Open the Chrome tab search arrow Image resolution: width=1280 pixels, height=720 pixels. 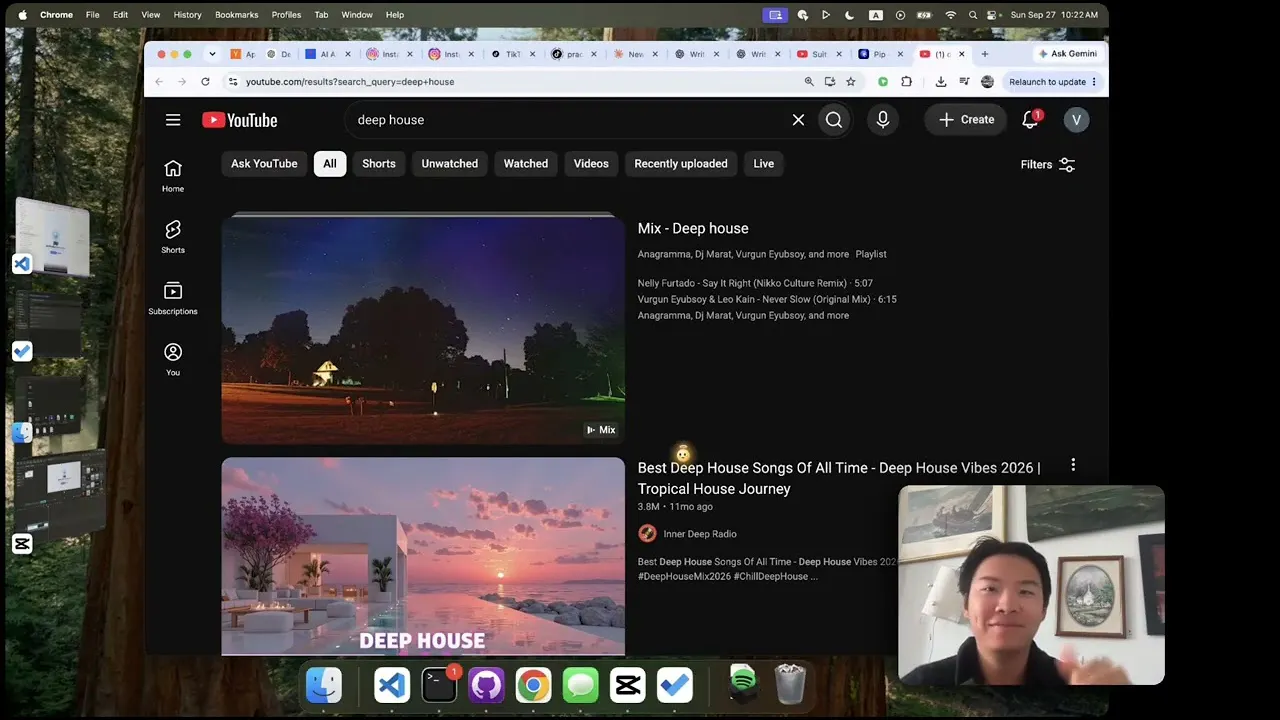(x=212, y=54)
